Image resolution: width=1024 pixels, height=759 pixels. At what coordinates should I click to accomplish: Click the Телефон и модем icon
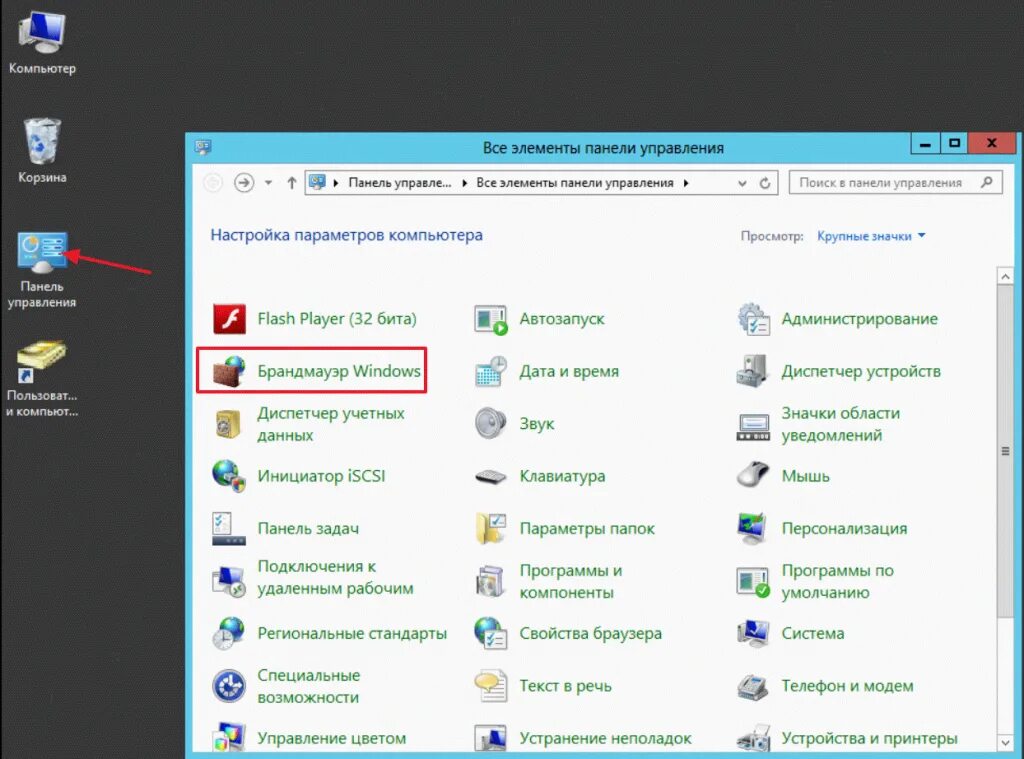click(x=753, y=686)
